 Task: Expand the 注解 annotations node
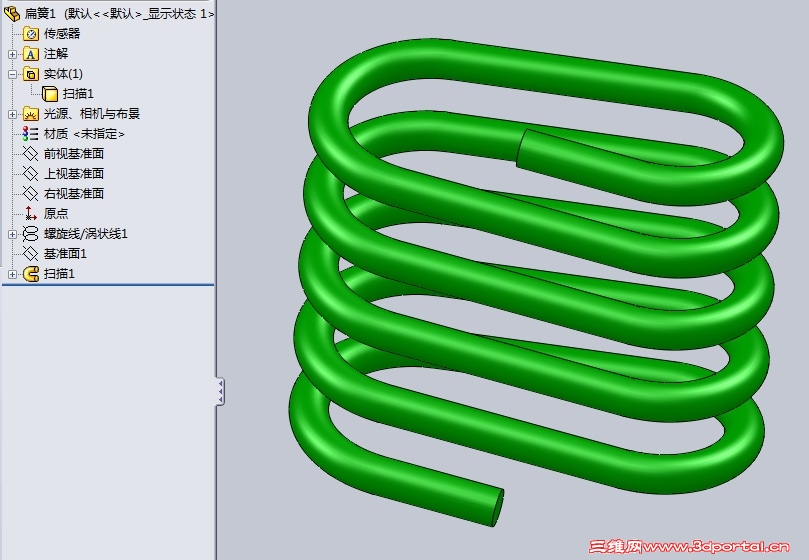(12, 54)
